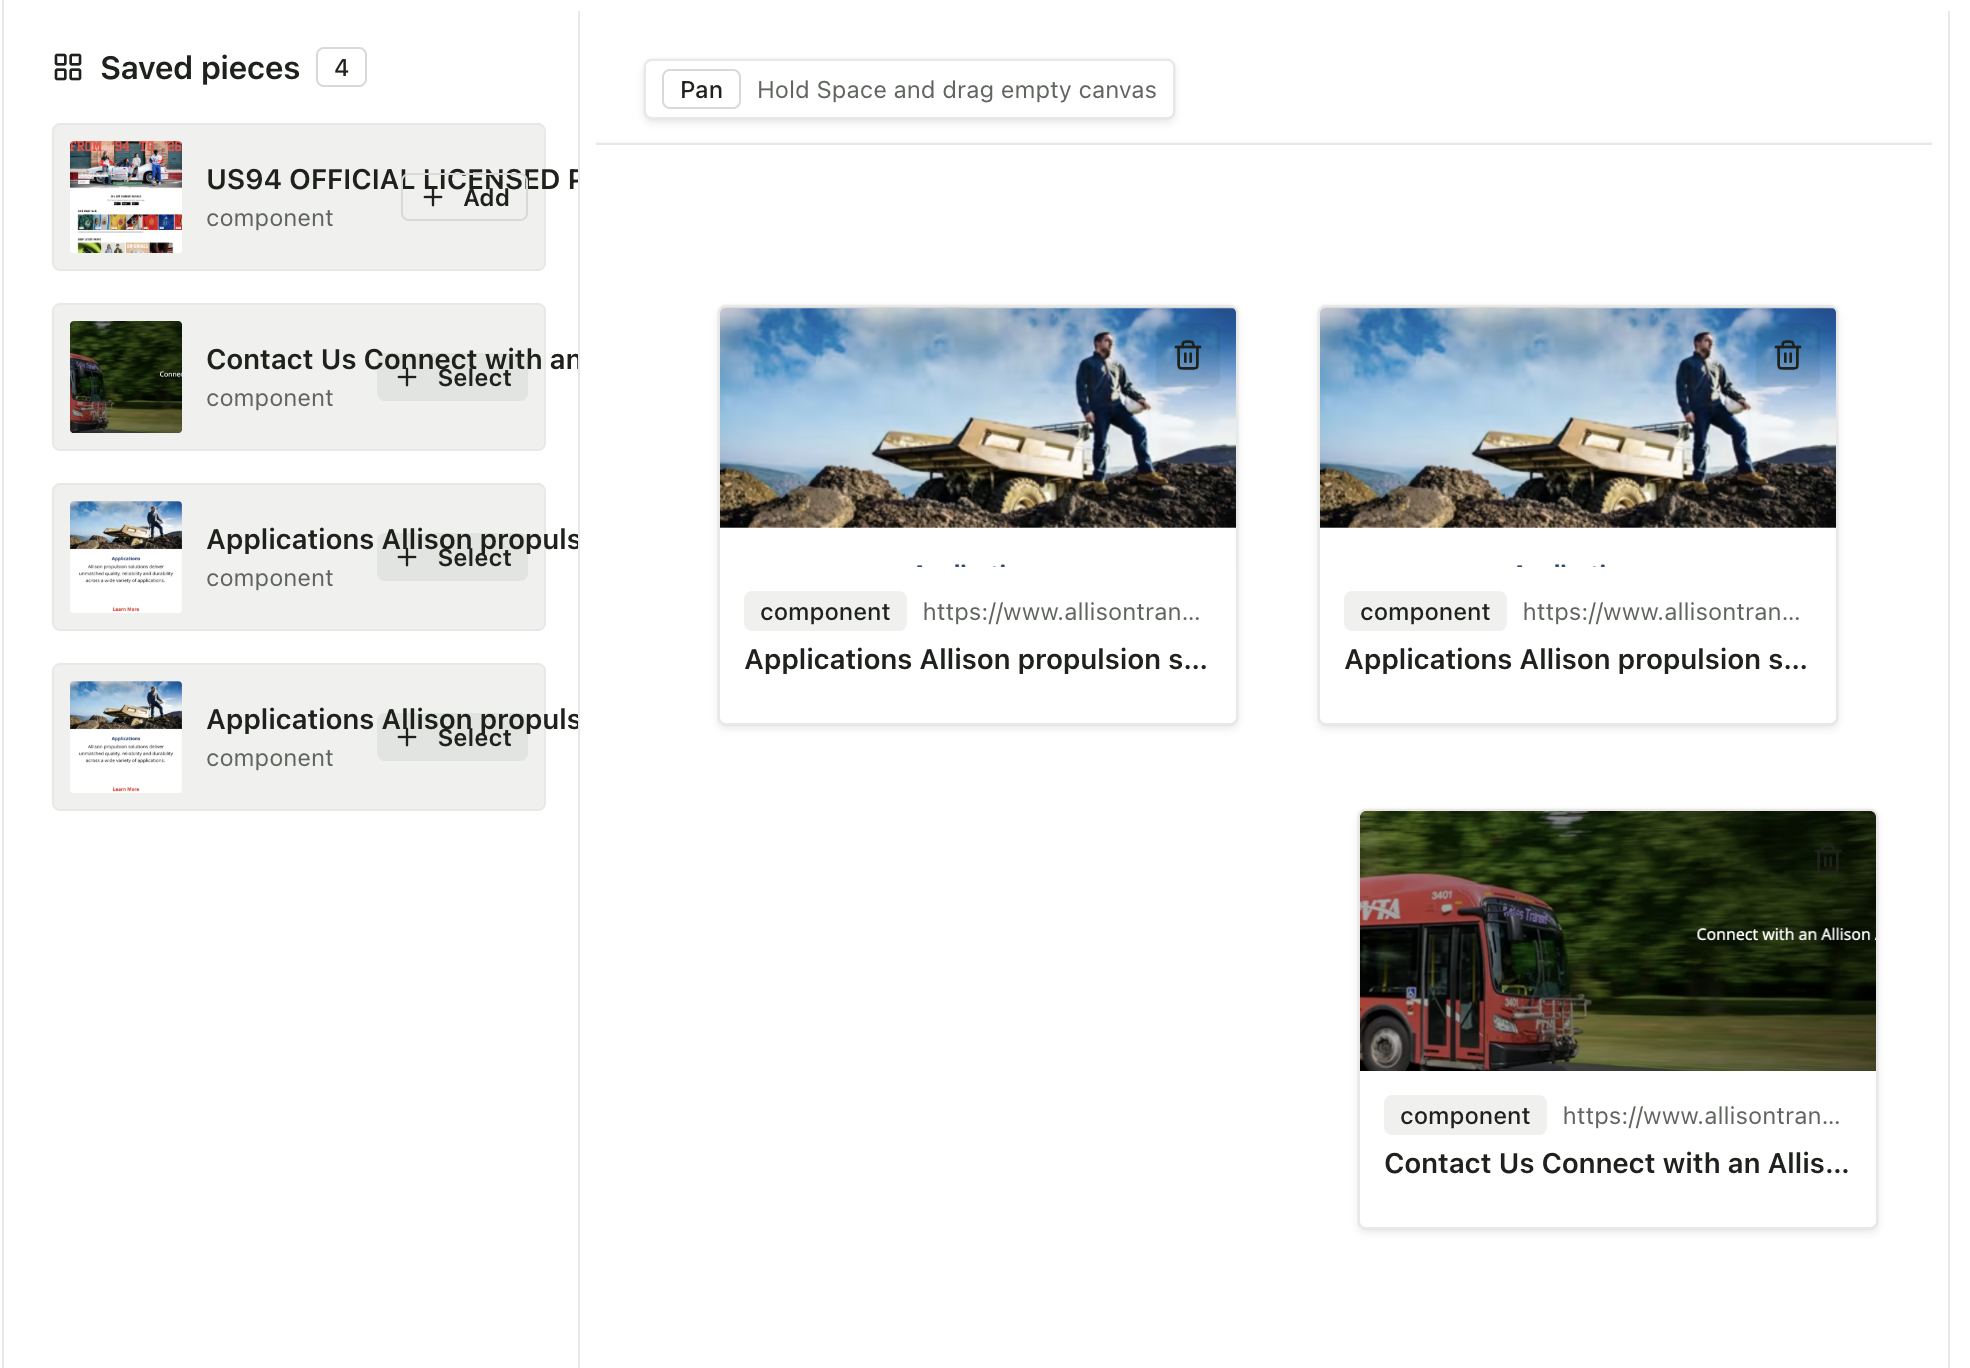
Task: Activate the Pan button
Action: pyautogui.click(x=701, y=89)
